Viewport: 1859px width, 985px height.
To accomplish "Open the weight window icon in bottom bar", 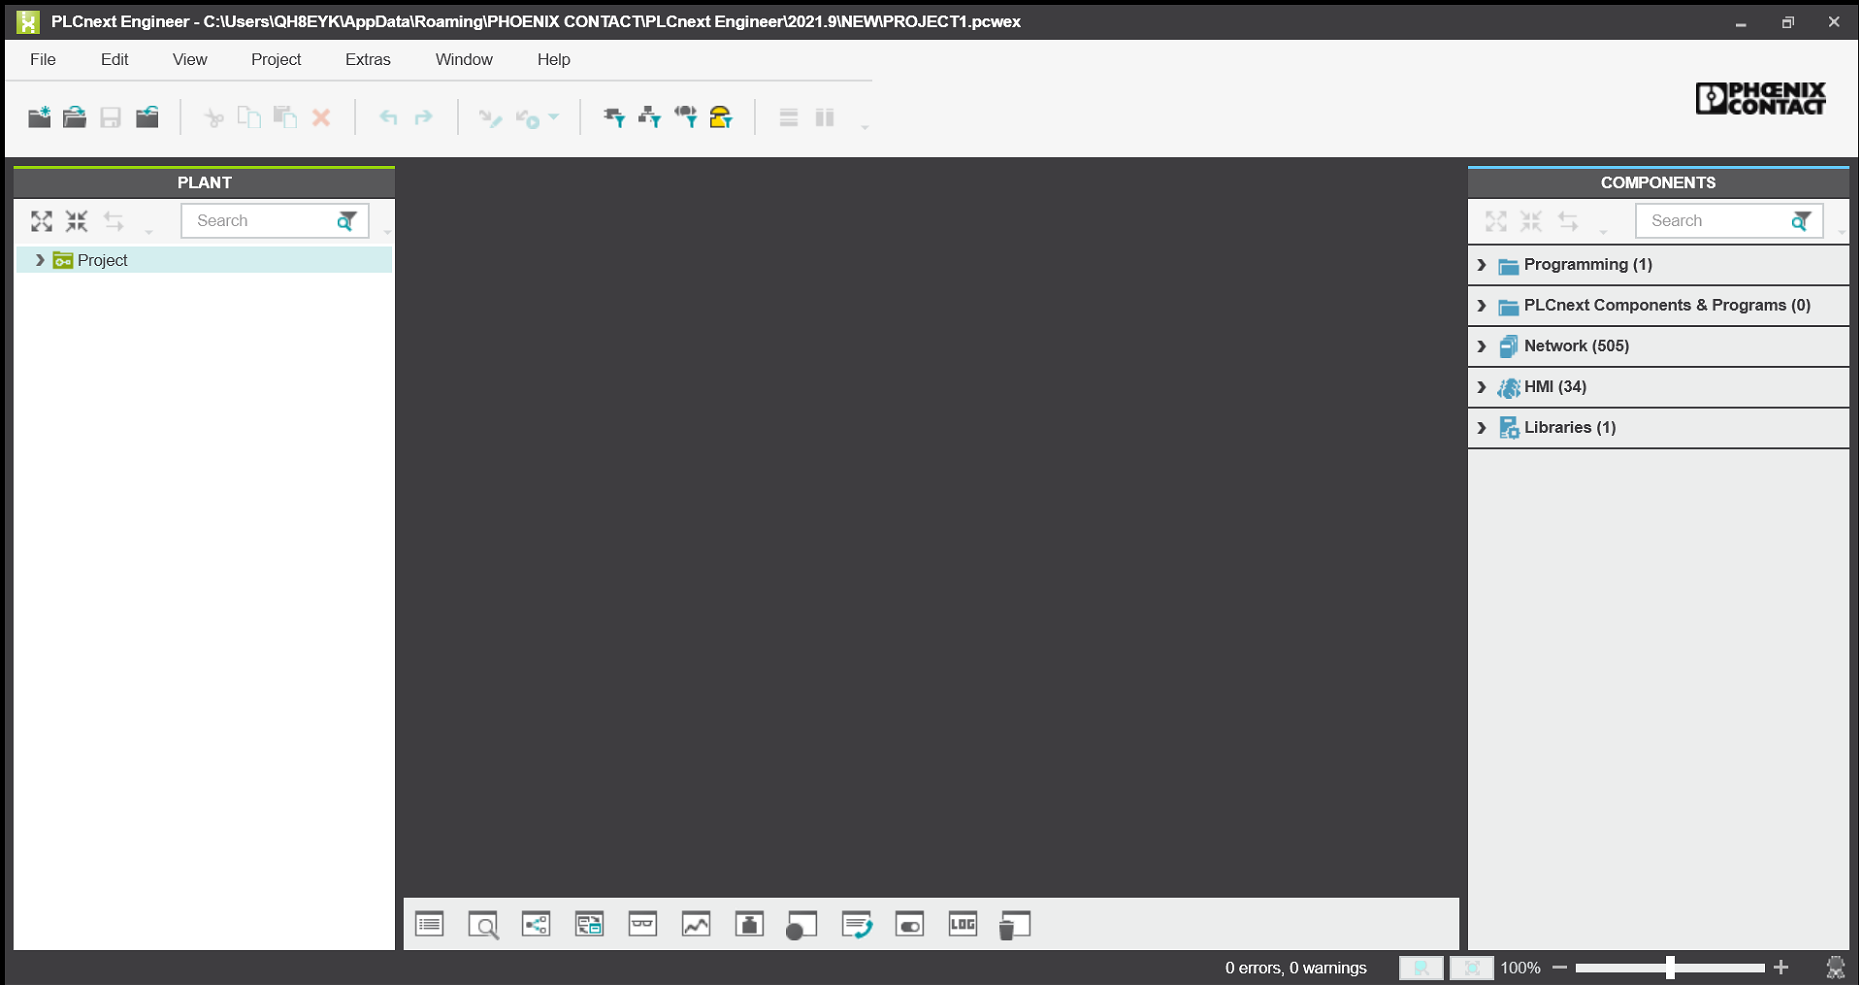I will pos(749,925).
